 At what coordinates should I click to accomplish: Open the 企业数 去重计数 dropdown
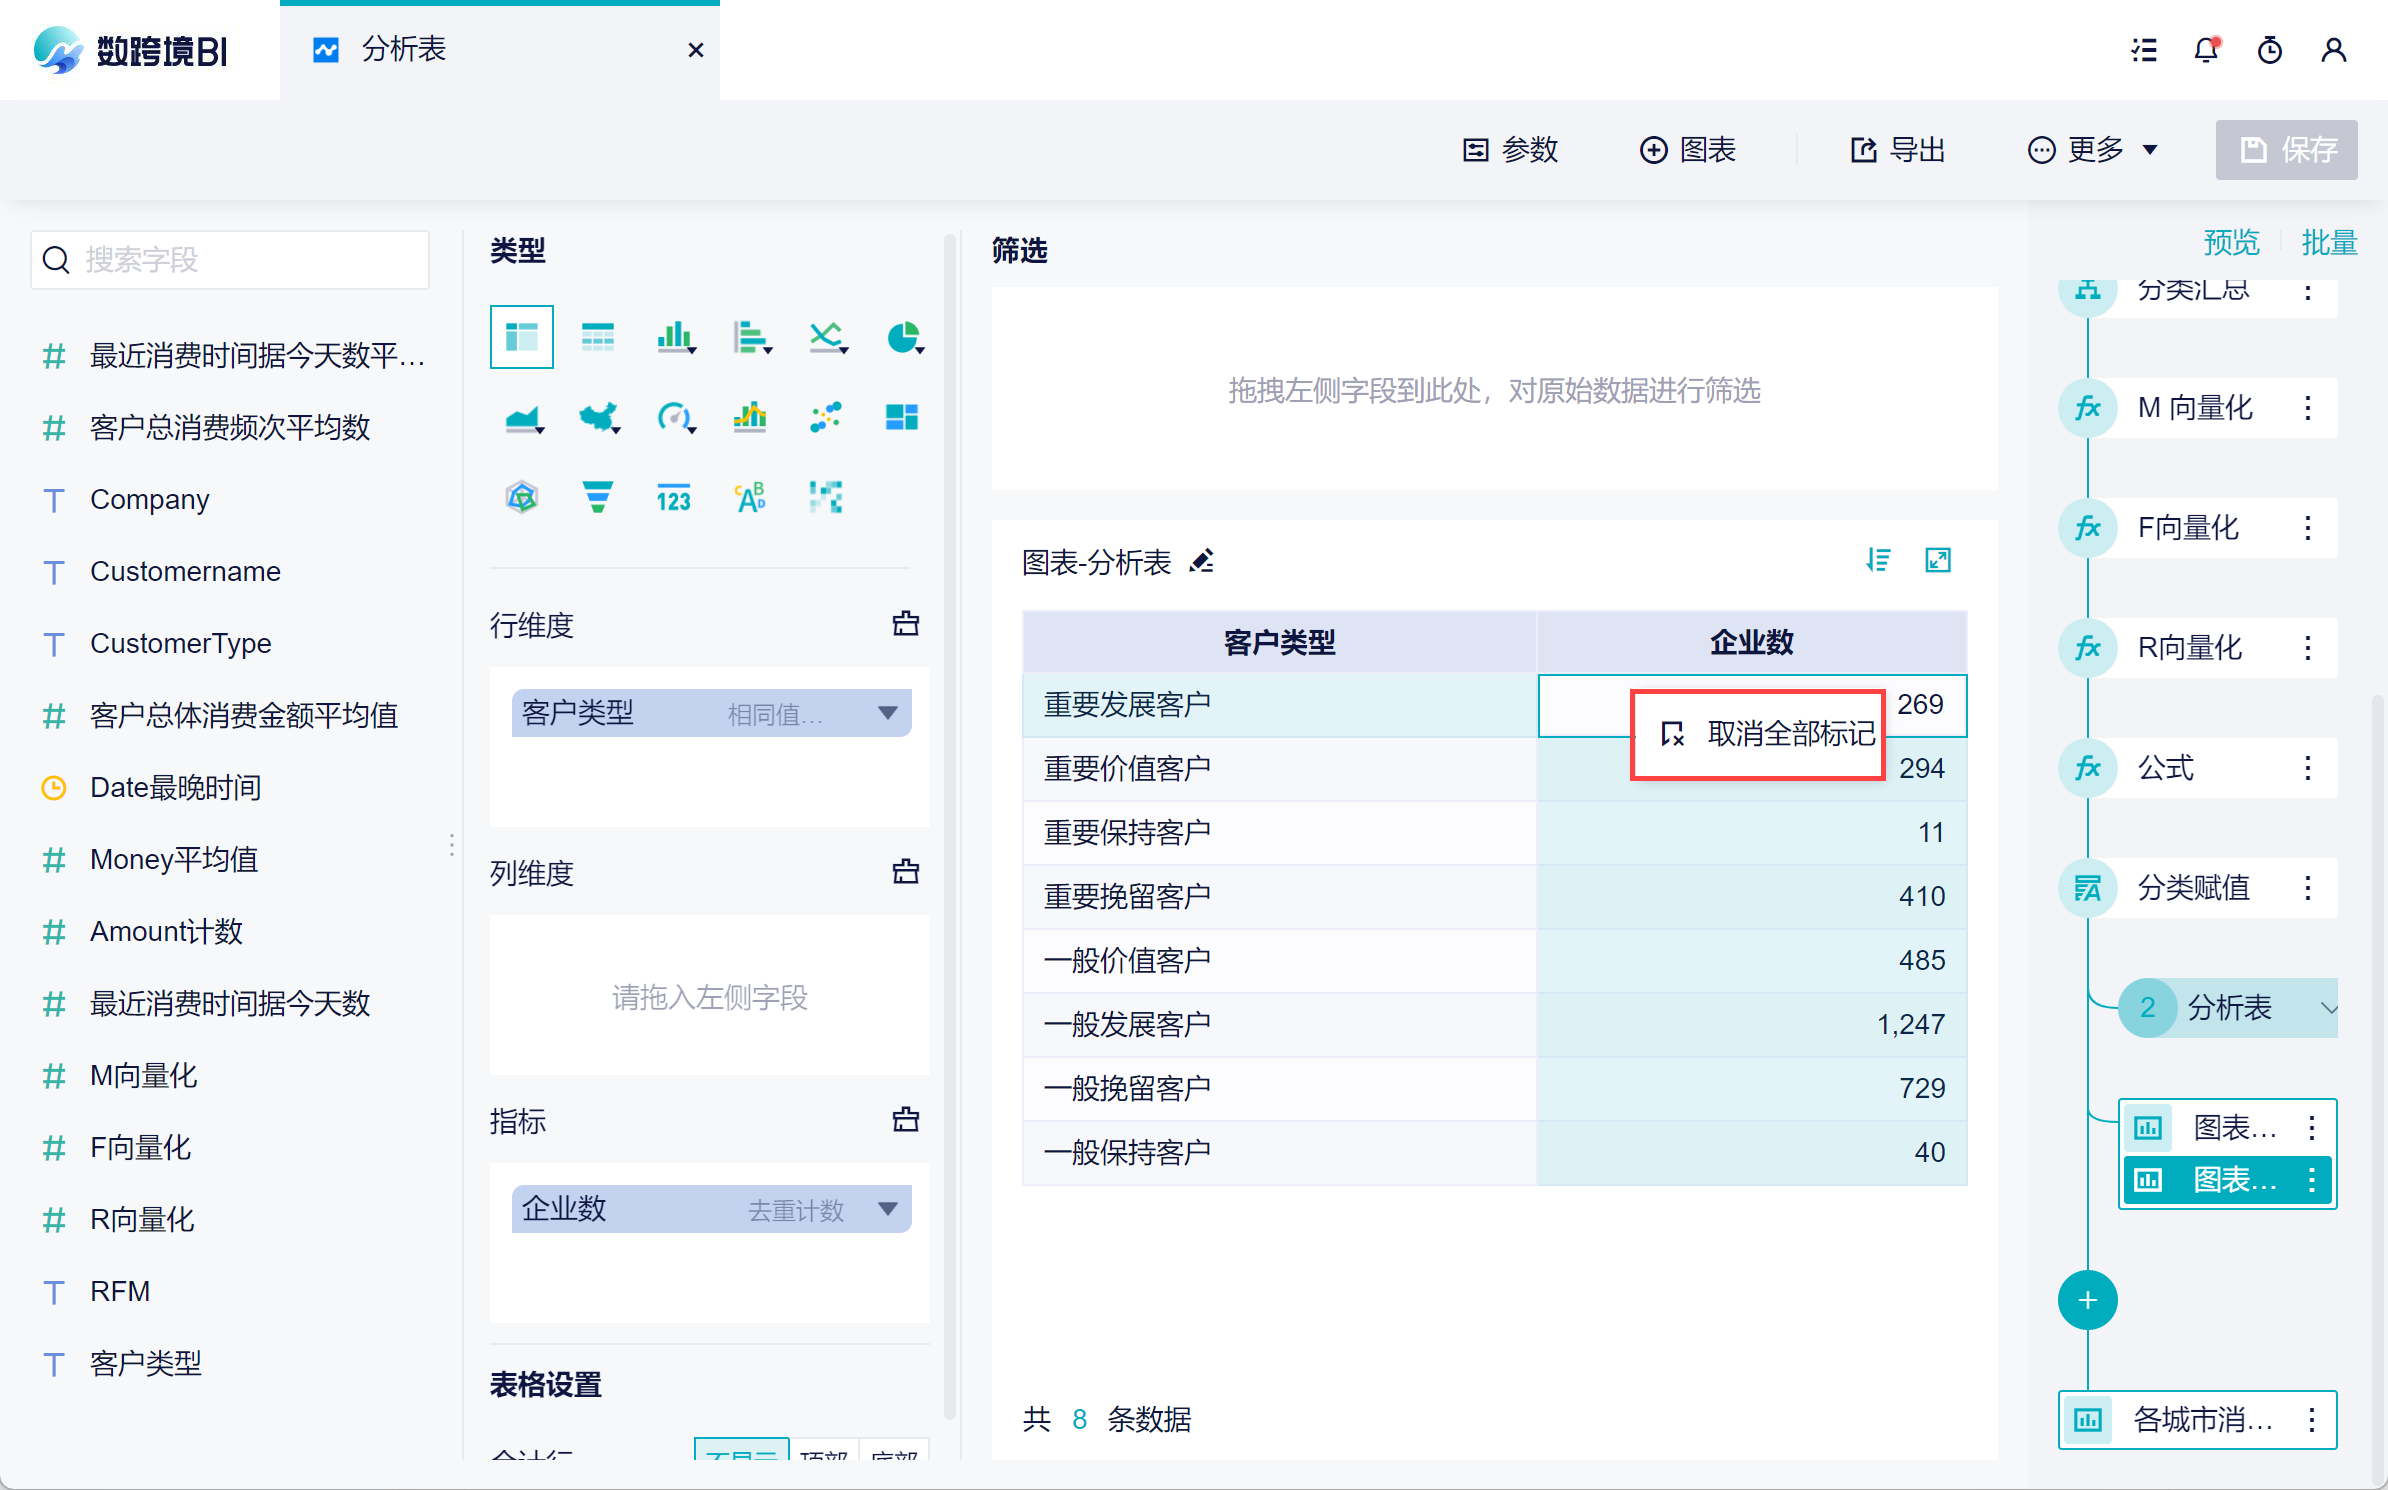(887, 1209)
